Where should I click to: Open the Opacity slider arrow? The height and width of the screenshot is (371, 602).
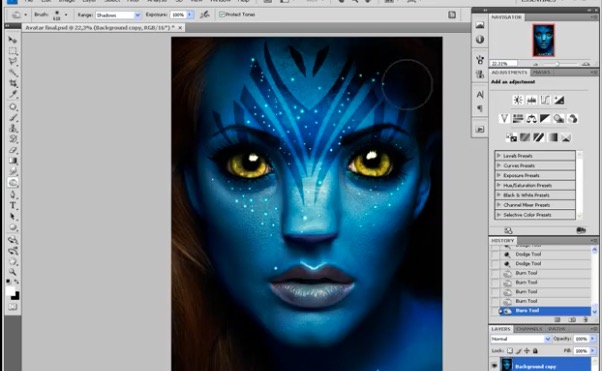pos(593,339)
